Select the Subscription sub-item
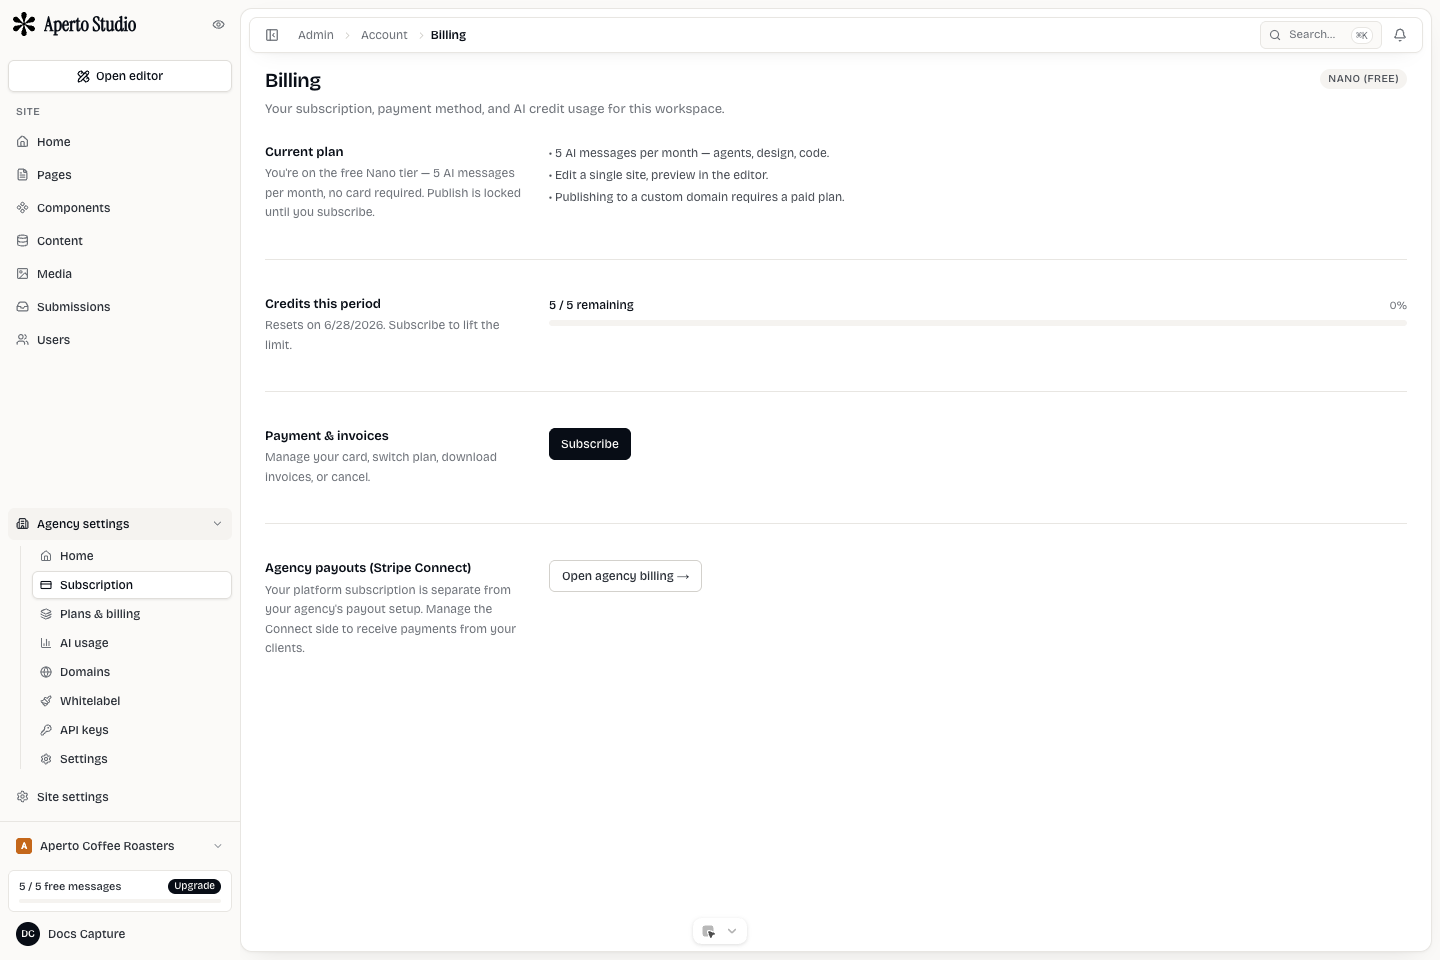The image size is (1440, 960). coord(132,585)
